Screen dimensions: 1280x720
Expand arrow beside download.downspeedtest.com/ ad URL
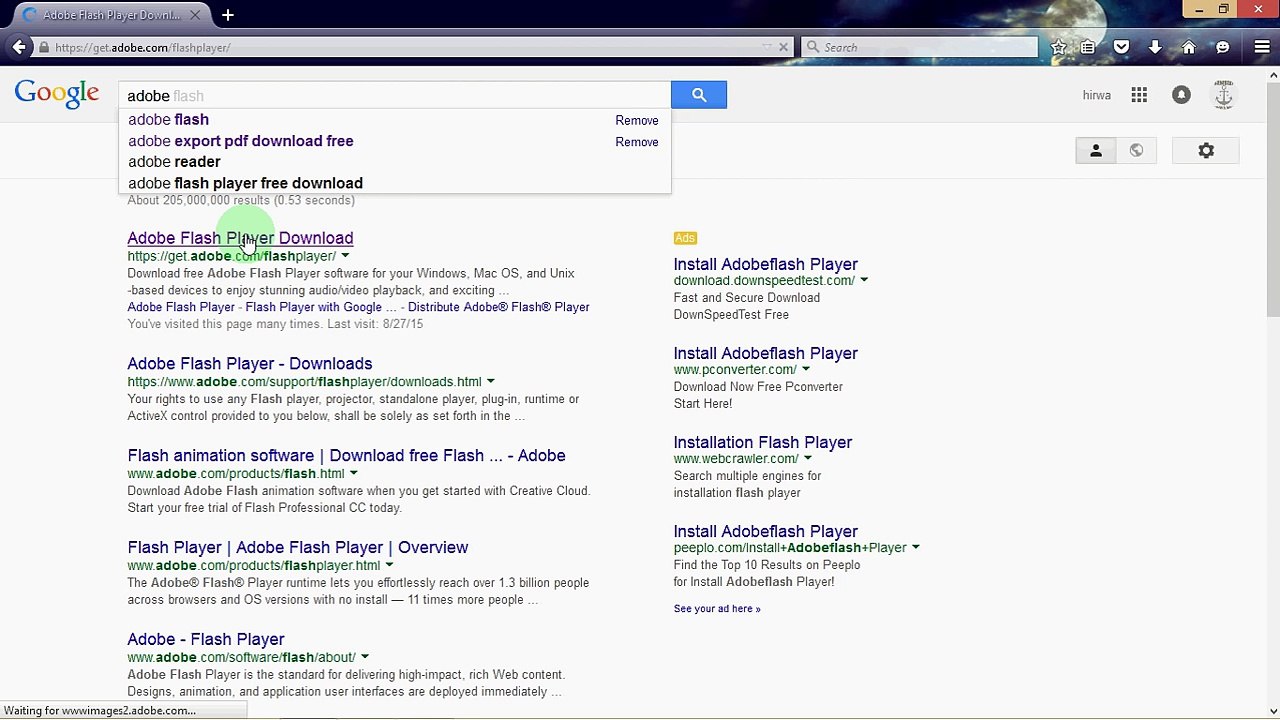(x=864, y=281)
